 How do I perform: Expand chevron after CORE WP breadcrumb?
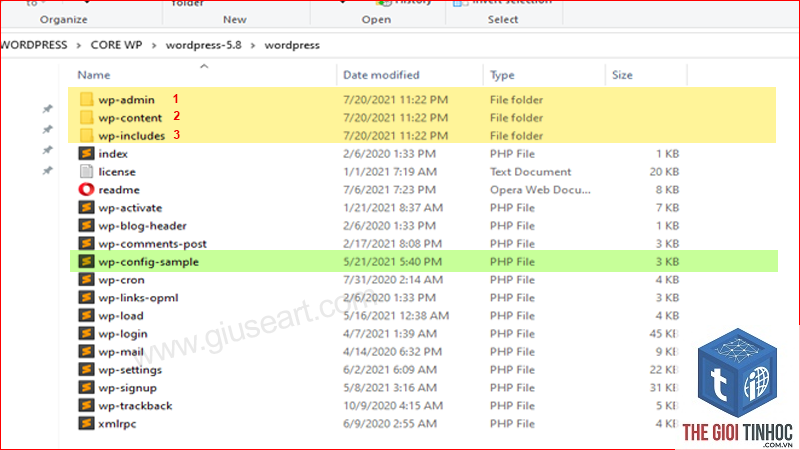point(154,45)
